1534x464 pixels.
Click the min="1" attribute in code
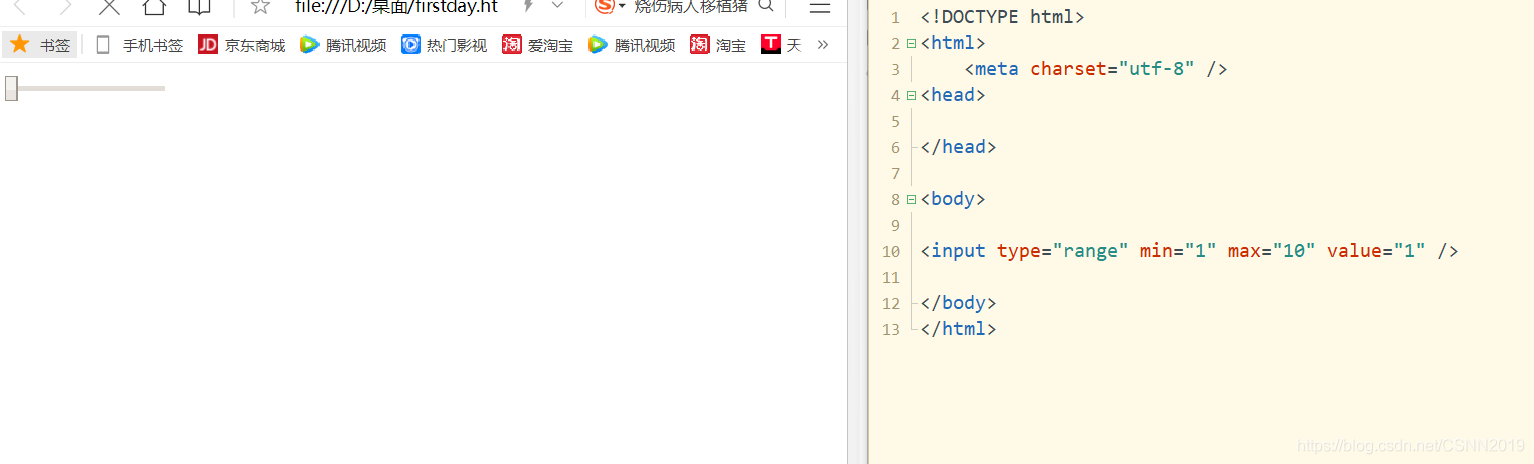pos(1178,251)
